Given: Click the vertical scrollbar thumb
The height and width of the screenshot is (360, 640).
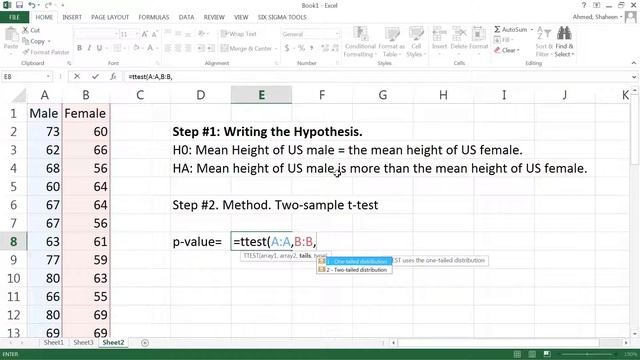Looking at the screenshot, I should [635, 129].
